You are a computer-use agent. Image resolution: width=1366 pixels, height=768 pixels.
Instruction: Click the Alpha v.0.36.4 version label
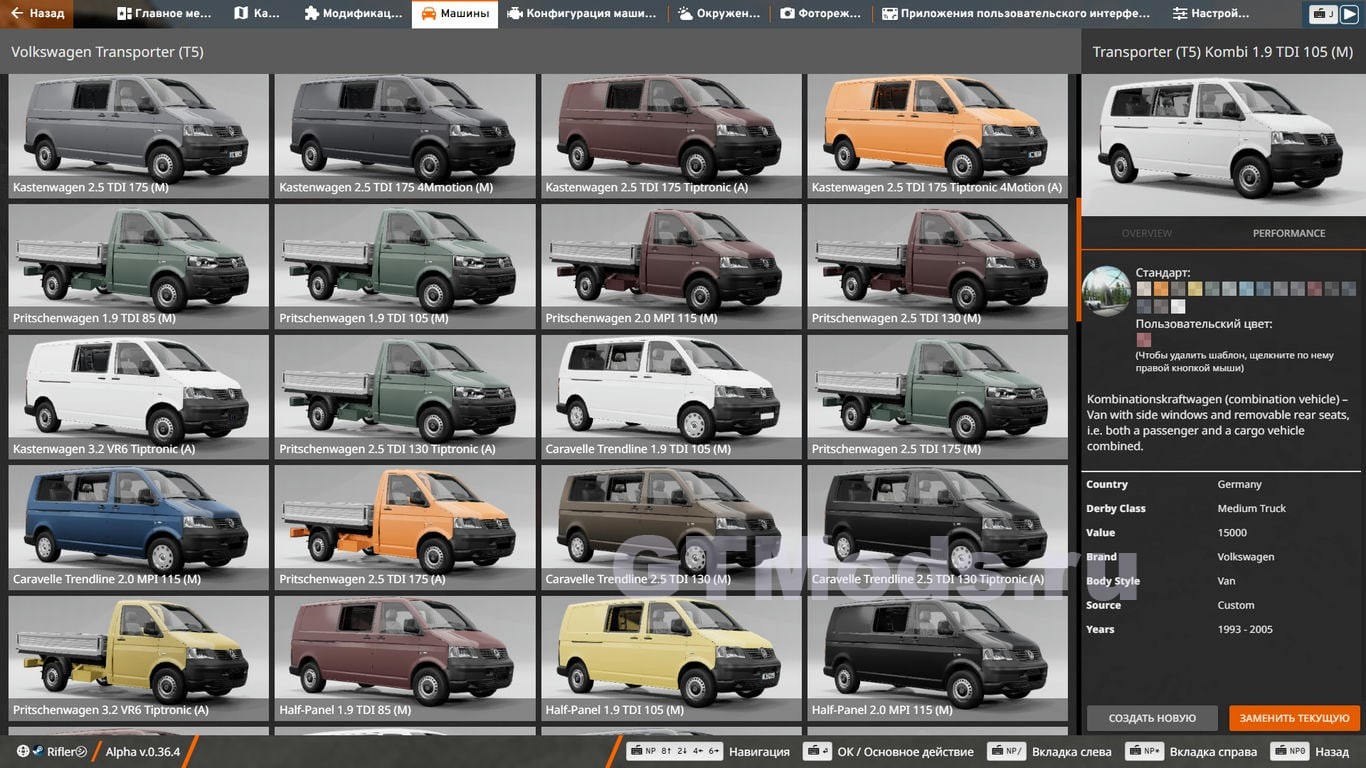tap(143, 752)
